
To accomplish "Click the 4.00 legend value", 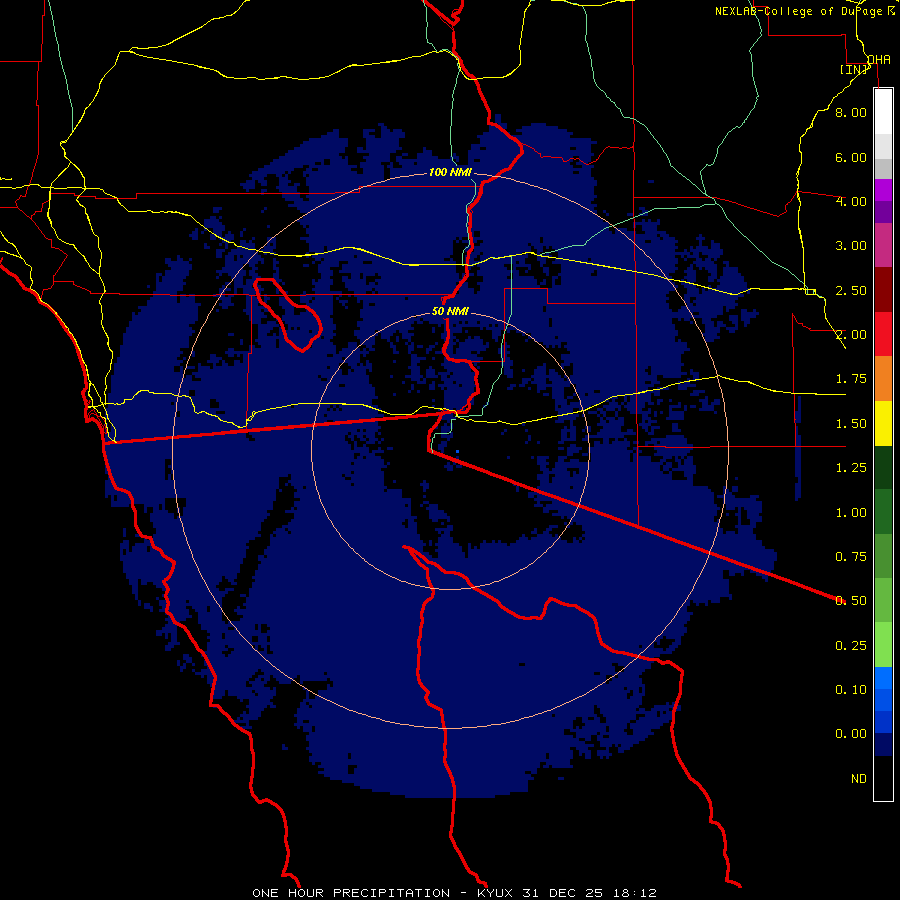I will tap(851, 201).
